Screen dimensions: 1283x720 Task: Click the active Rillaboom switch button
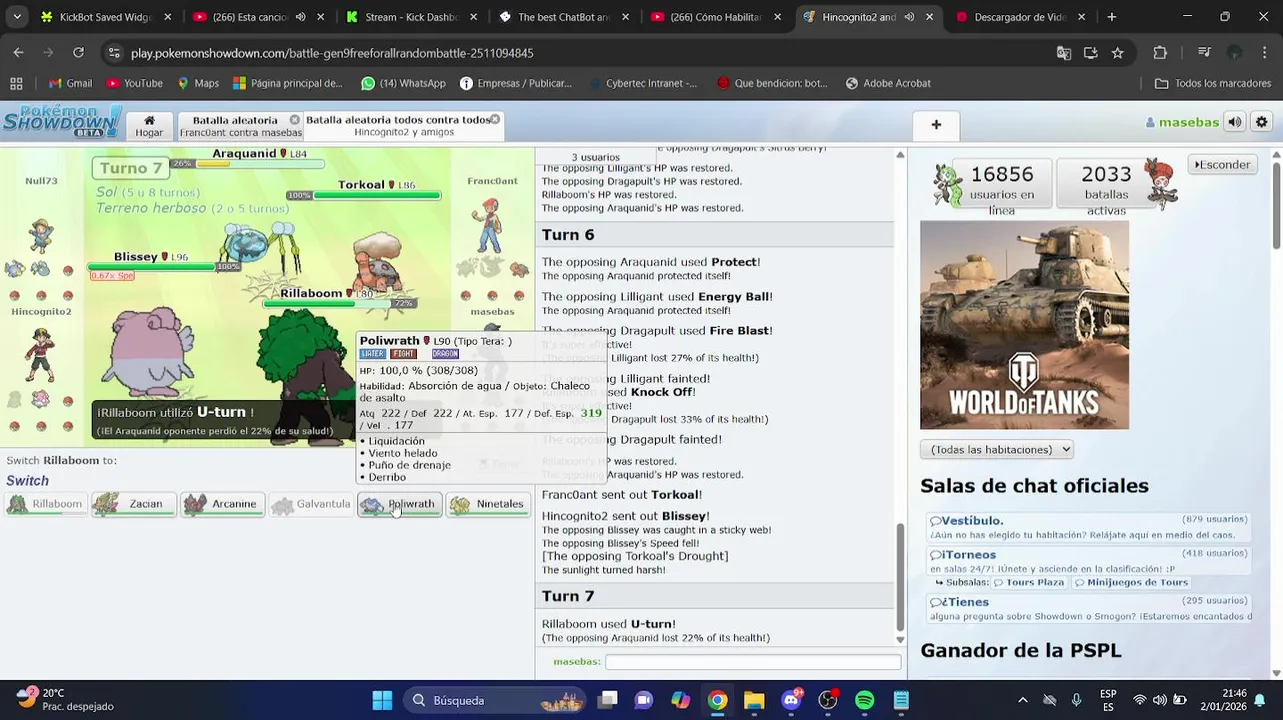point(45,504)
